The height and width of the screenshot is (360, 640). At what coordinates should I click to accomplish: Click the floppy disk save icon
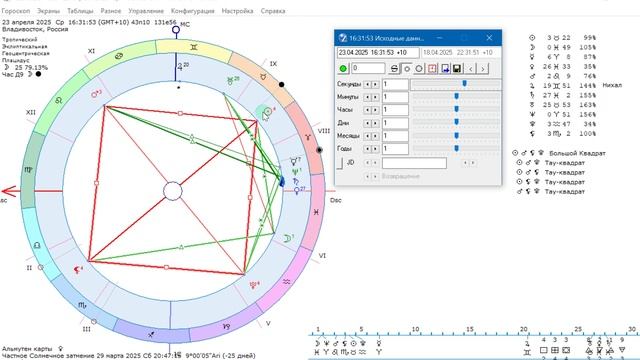tap(457, 69)
